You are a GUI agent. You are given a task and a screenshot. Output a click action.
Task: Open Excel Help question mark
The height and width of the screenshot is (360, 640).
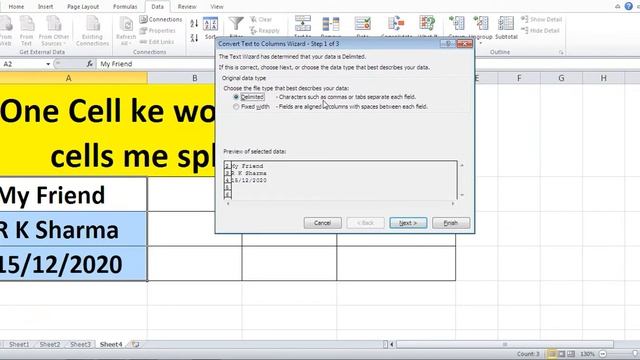coord(629,6)
